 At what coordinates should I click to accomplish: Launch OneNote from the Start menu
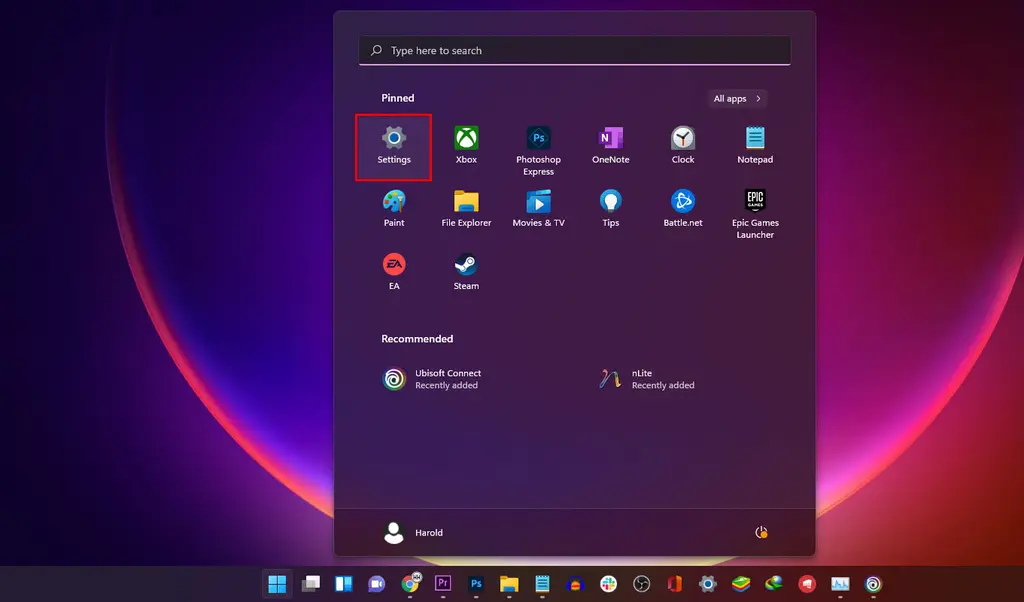[611, 146]
